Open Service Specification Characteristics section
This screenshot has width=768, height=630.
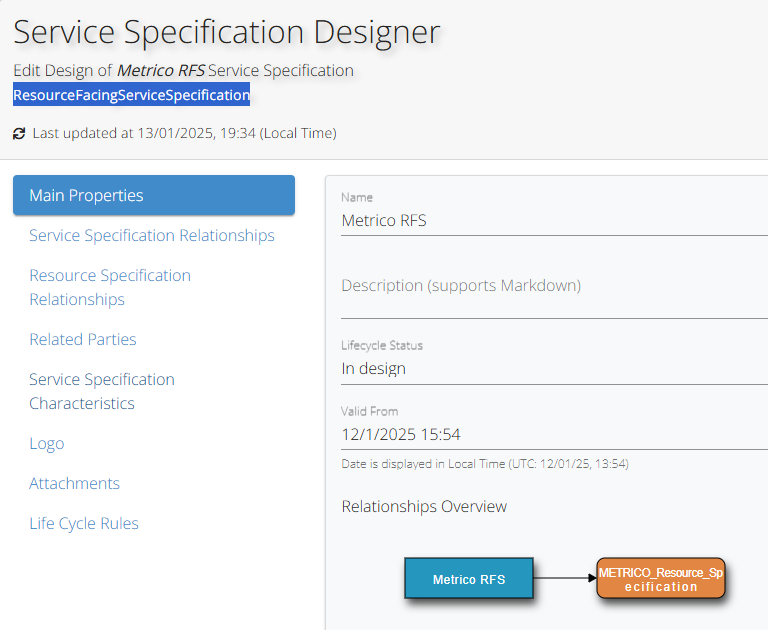click(x=102, y=391)
